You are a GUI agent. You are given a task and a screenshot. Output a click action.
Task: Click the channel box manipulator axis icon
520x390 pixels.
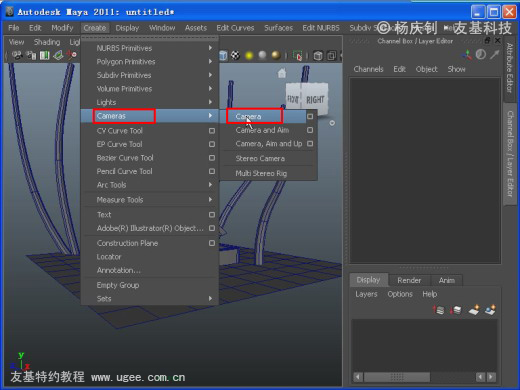(467, 55)
